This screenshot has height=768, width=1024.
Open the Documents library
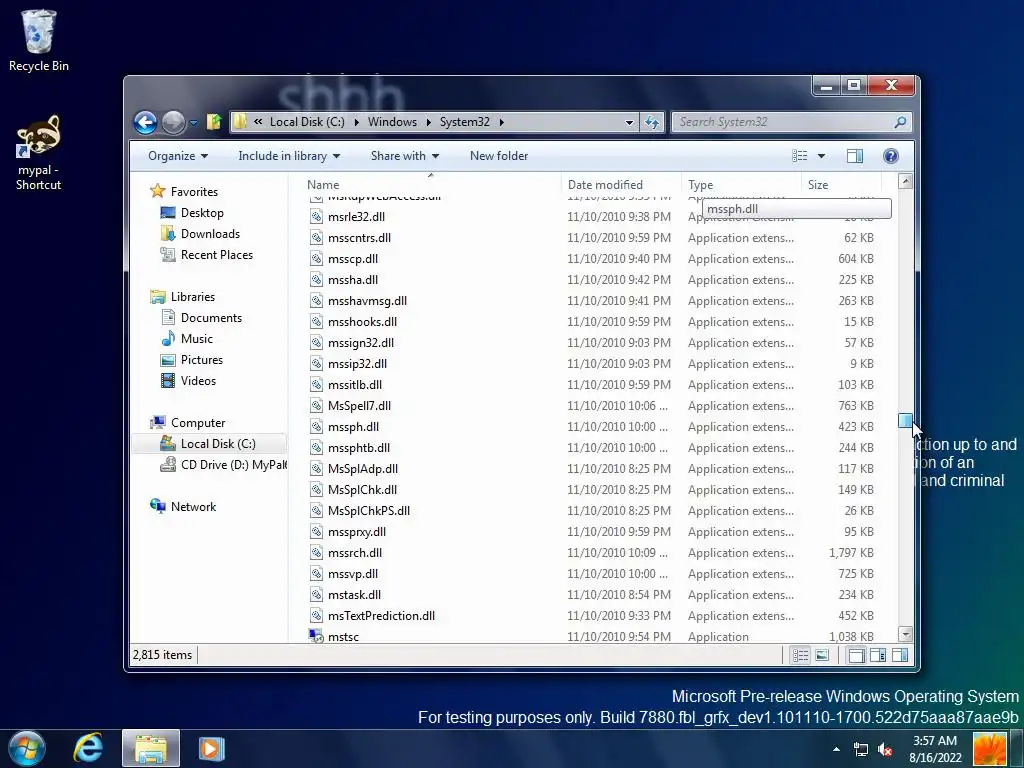click(x=201, y=317)
